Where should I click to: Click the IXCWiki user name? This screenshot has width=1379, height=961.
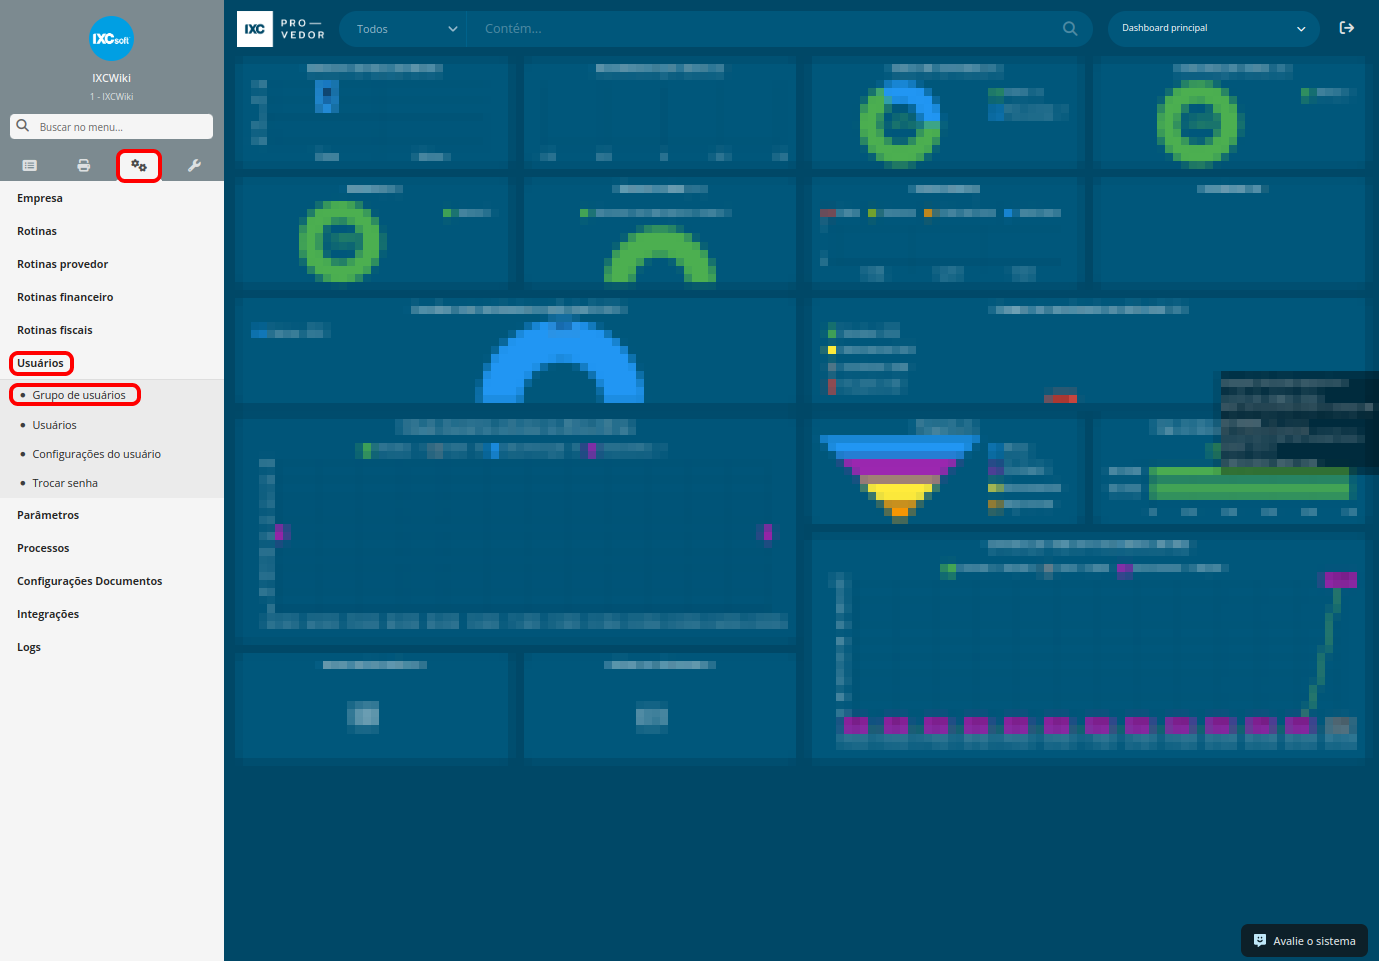click(111, 78)
